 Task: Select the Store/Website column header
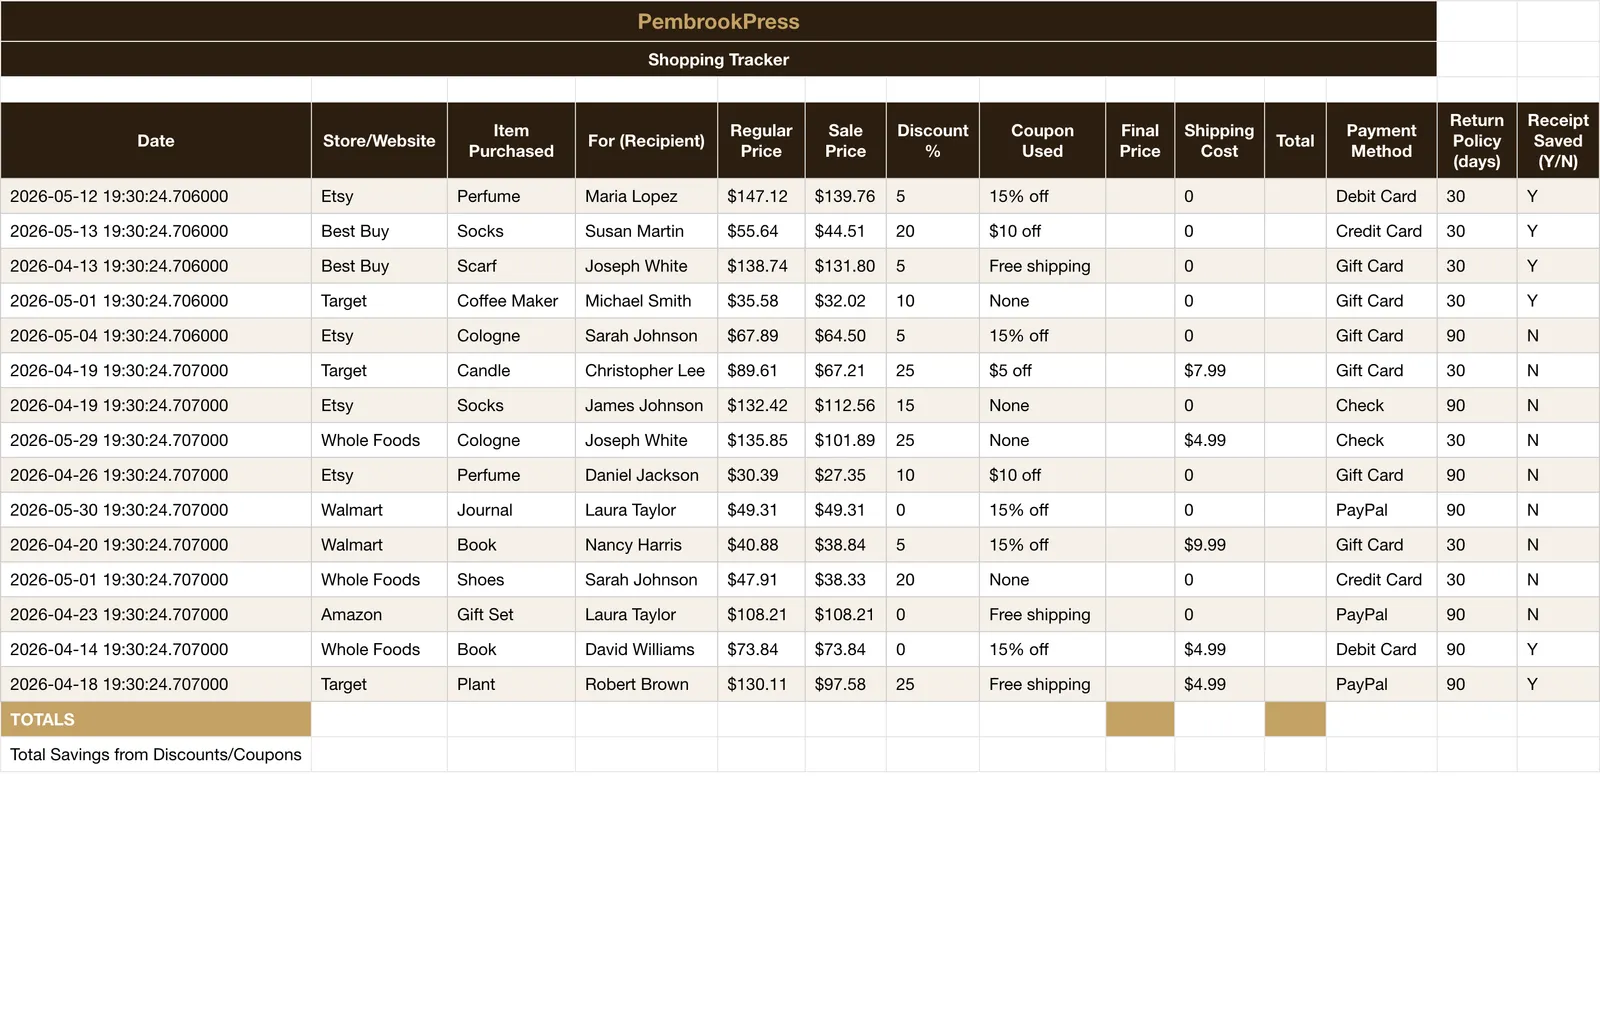379,141
